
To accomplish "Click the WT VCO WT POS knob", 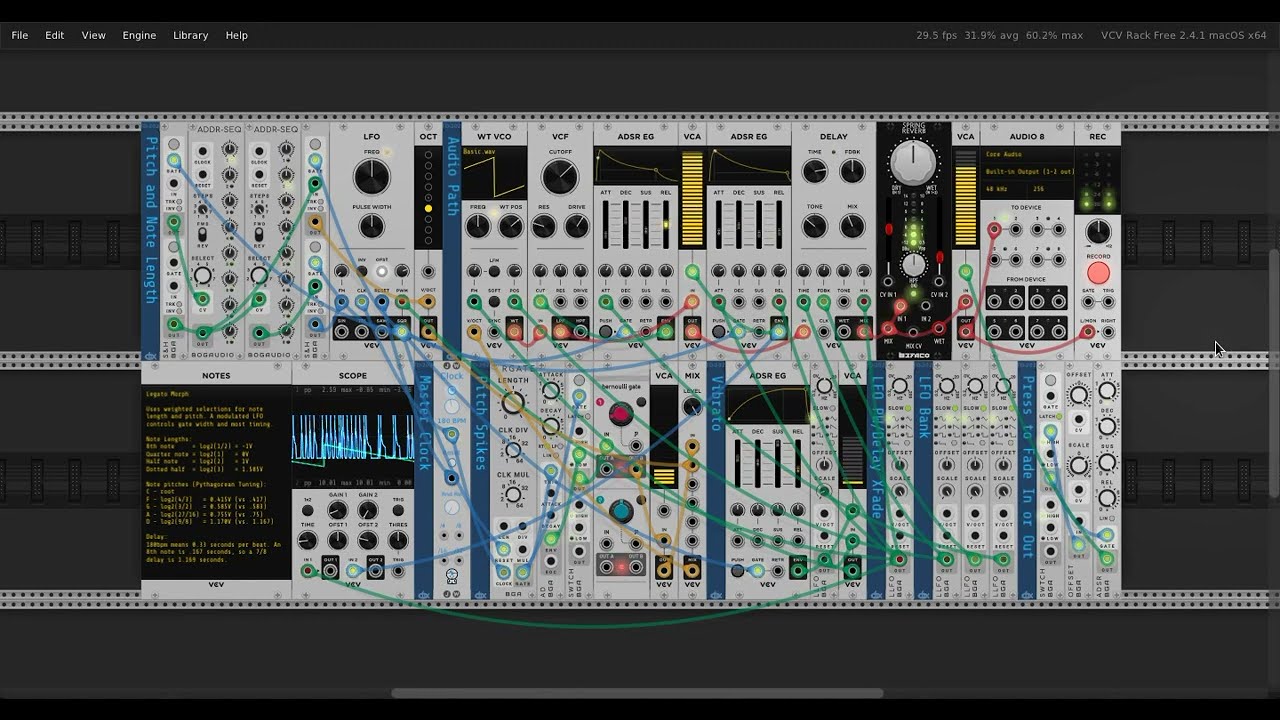I will (x=511, y=226).
